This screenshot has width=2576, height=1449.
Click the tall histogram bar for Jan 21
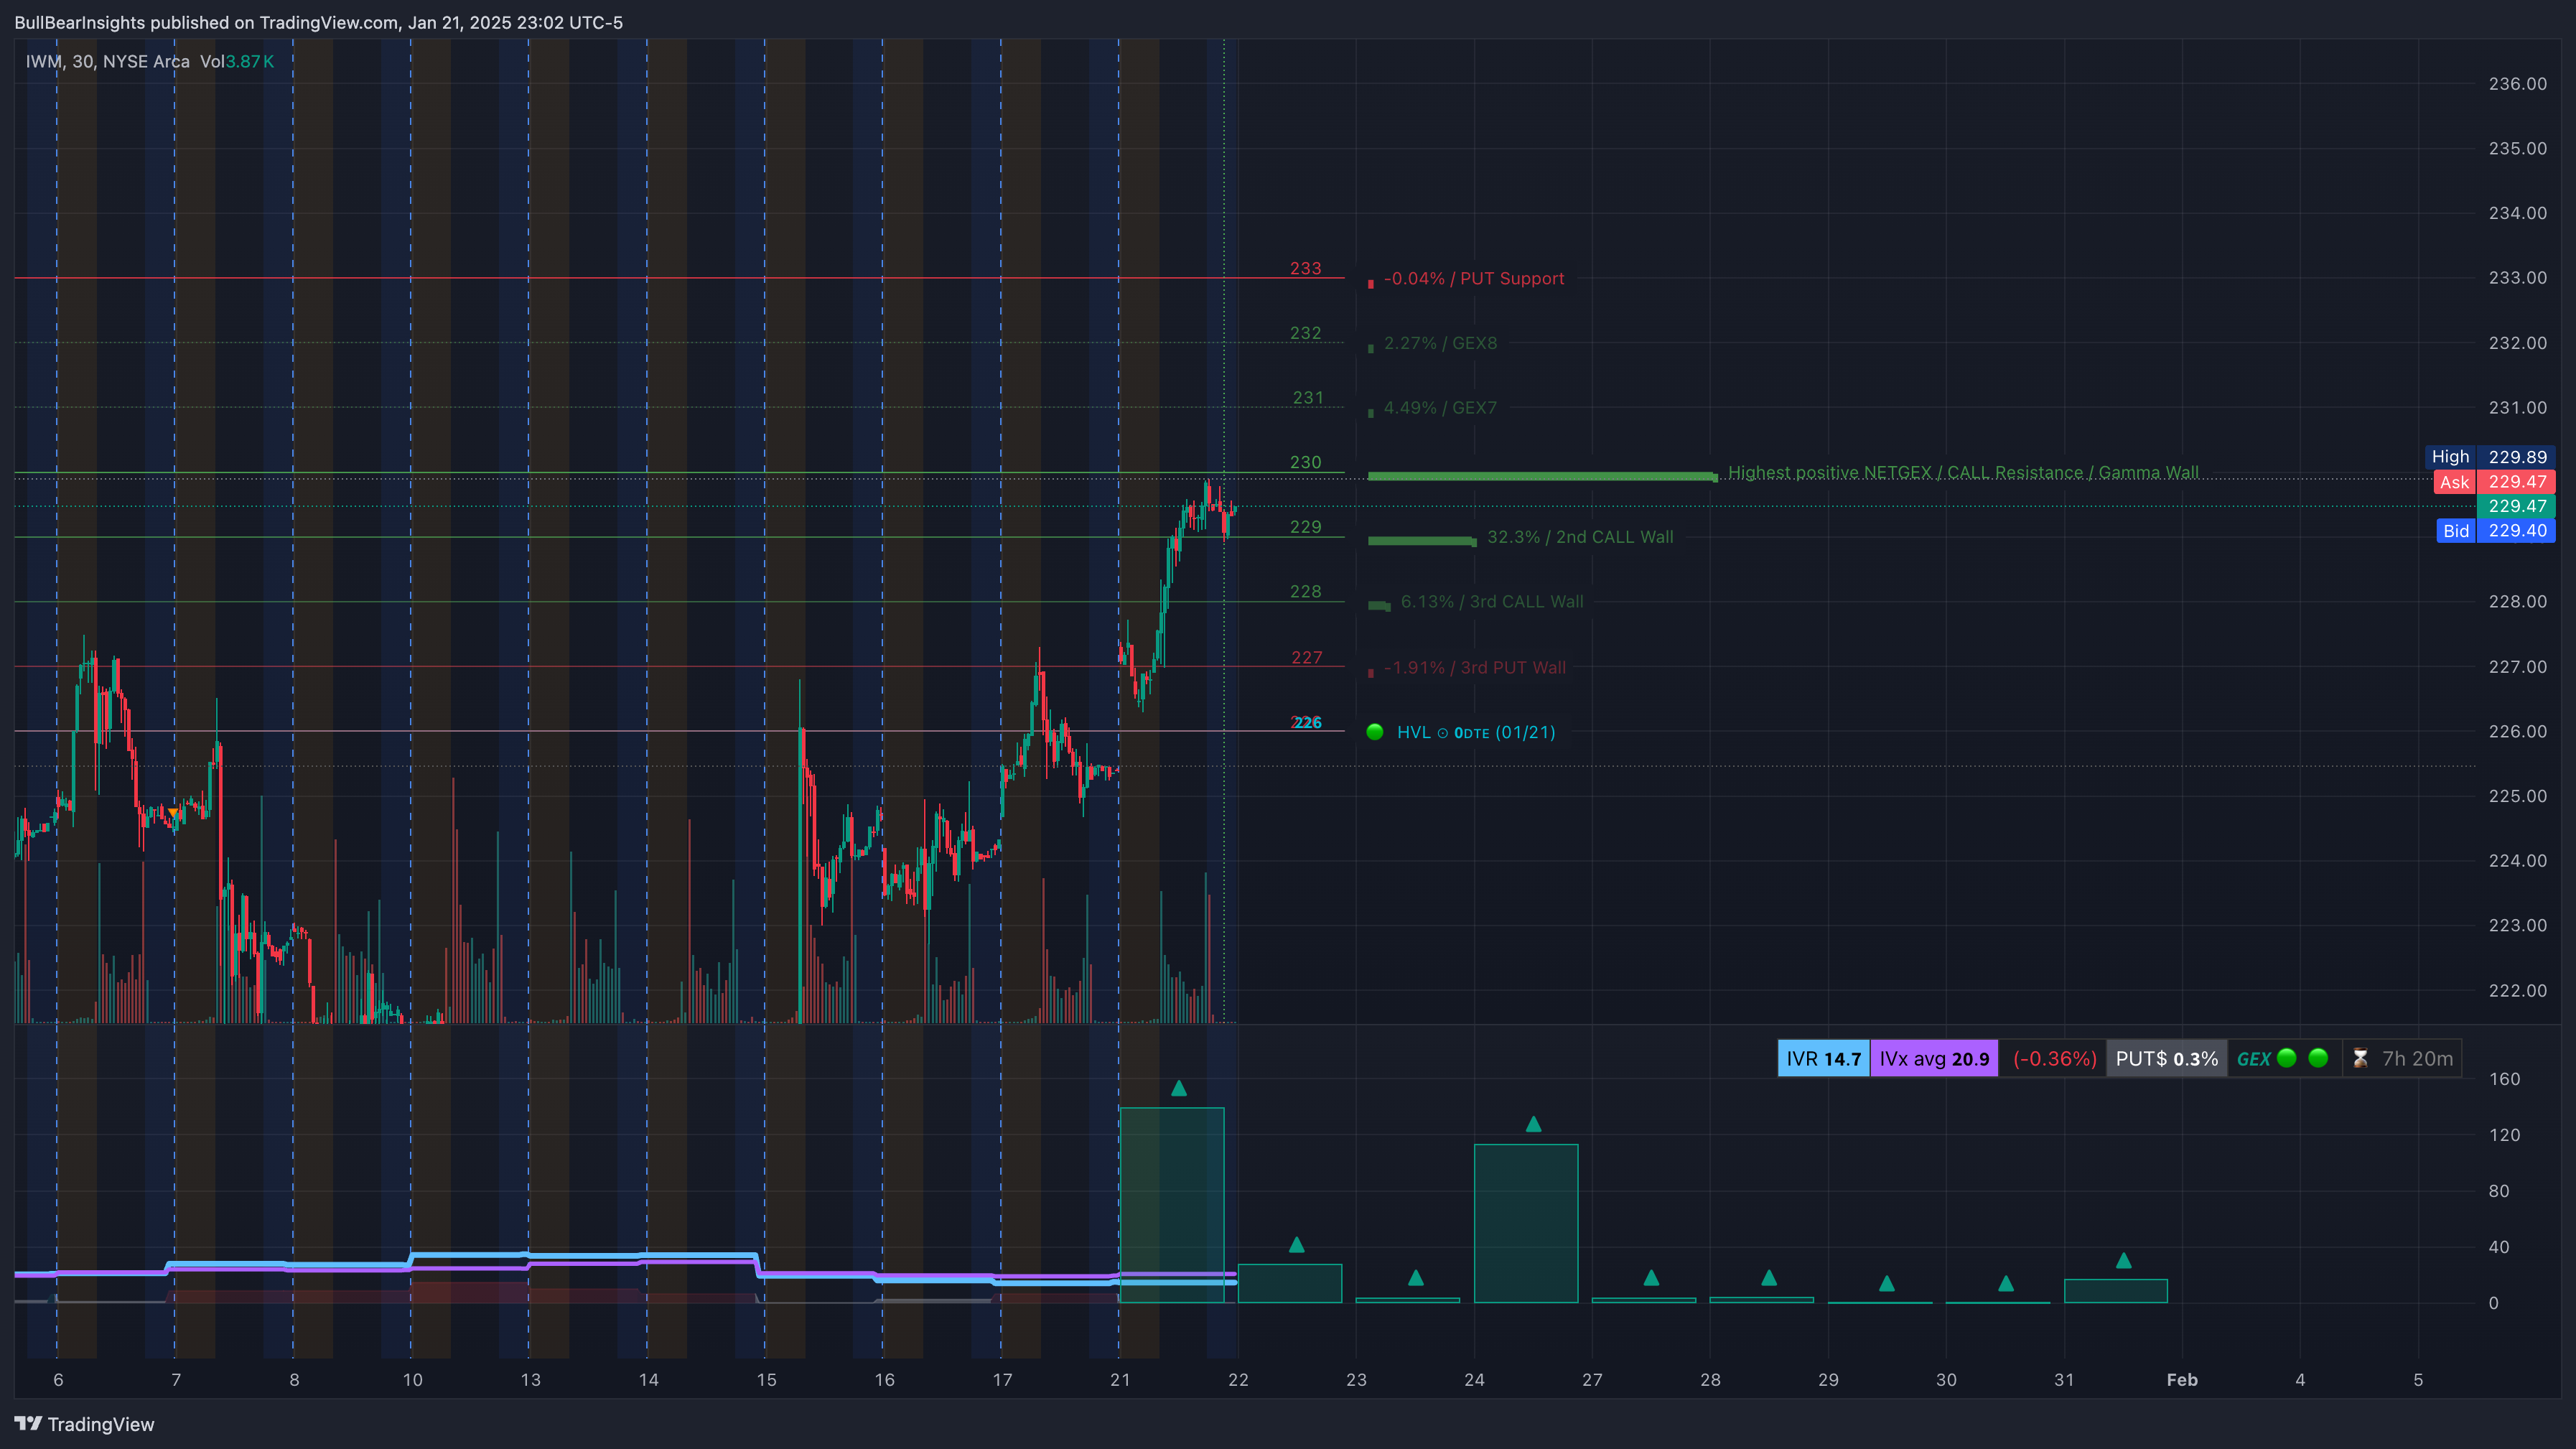[x=1172, y=1205]
